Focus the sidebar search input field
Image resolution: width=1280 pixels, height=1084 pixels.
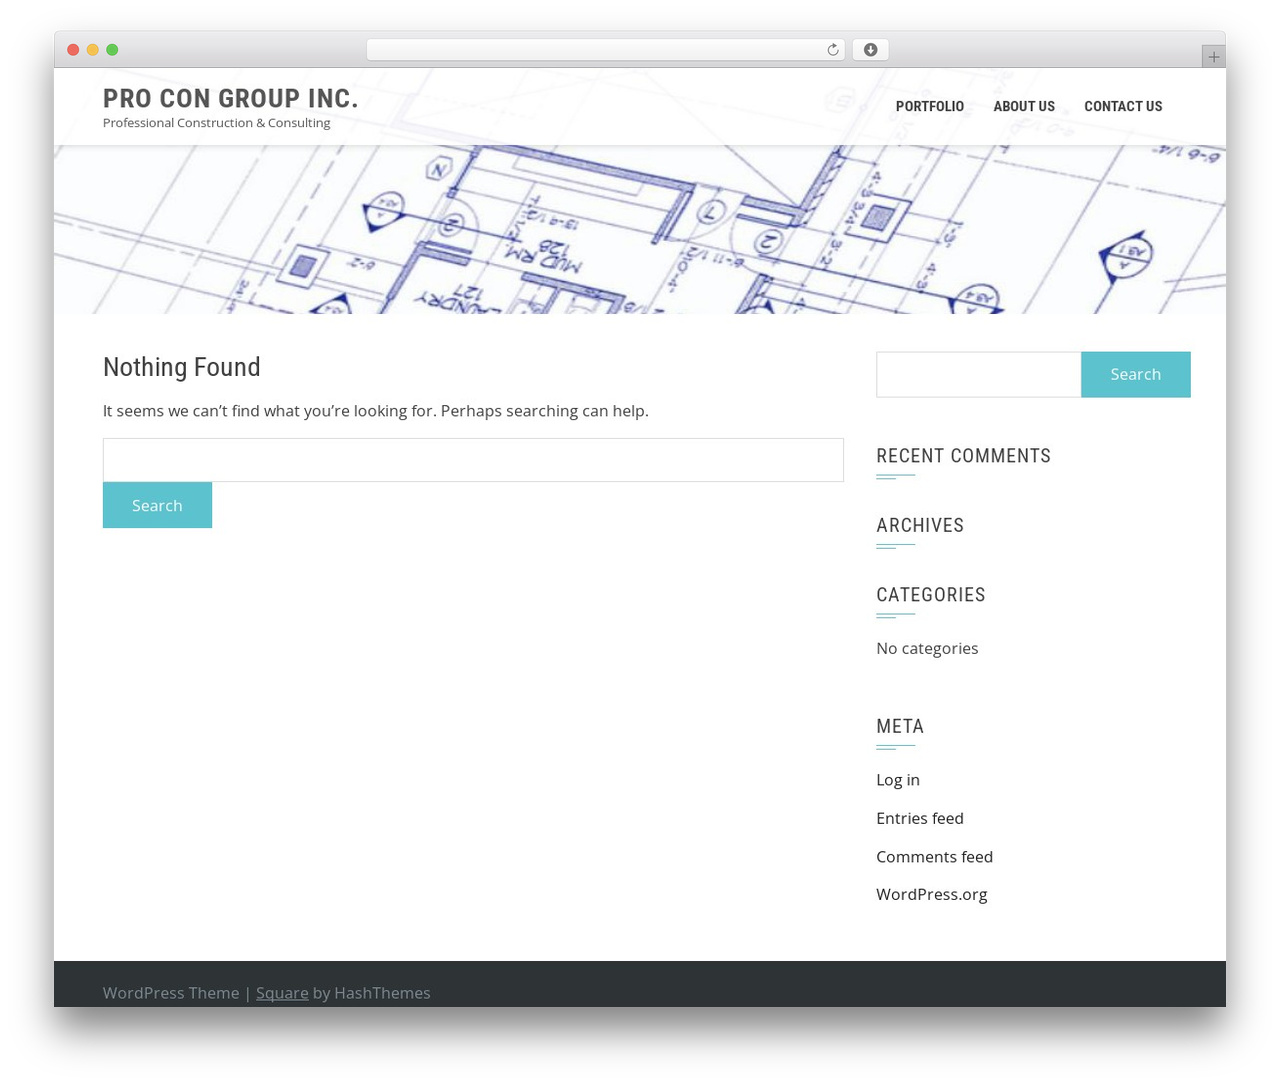tap(979, 374)
